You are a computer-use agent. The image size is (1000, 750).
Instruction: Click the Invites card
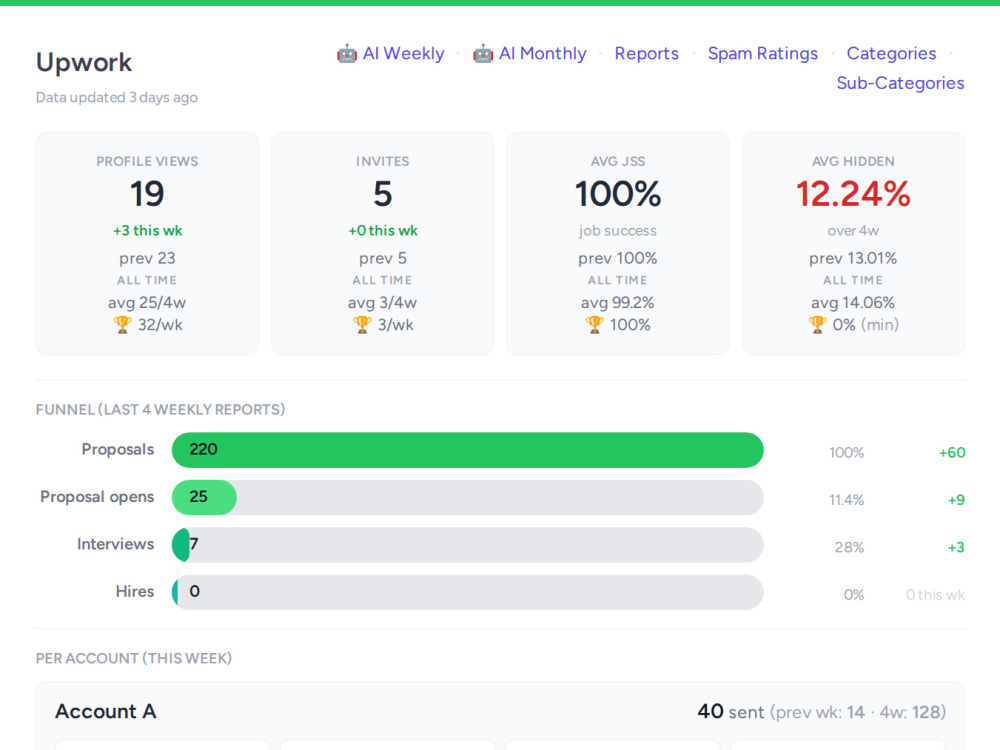pos(383,244)
